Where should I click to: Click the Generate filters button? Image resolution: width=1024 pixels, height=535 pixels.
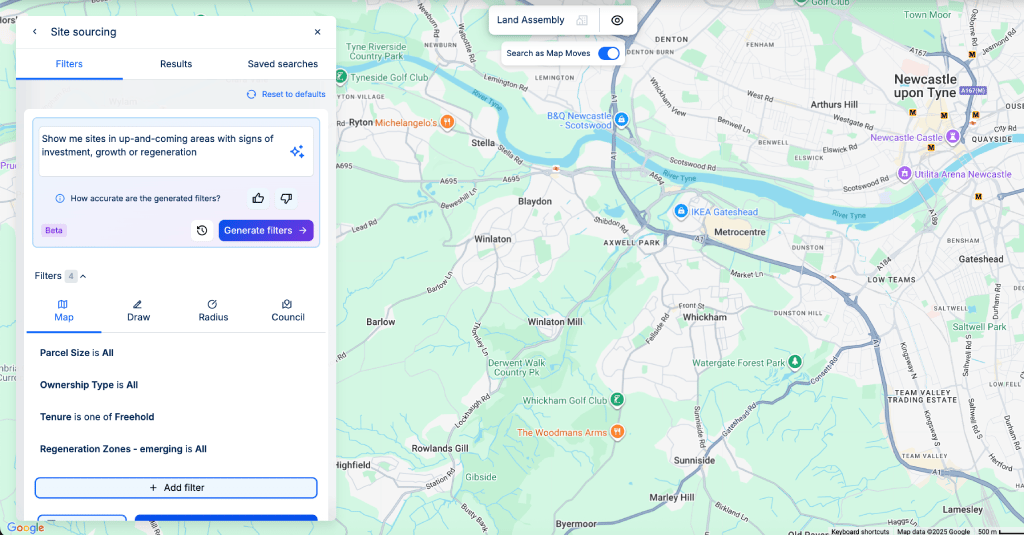pos(266,231)
